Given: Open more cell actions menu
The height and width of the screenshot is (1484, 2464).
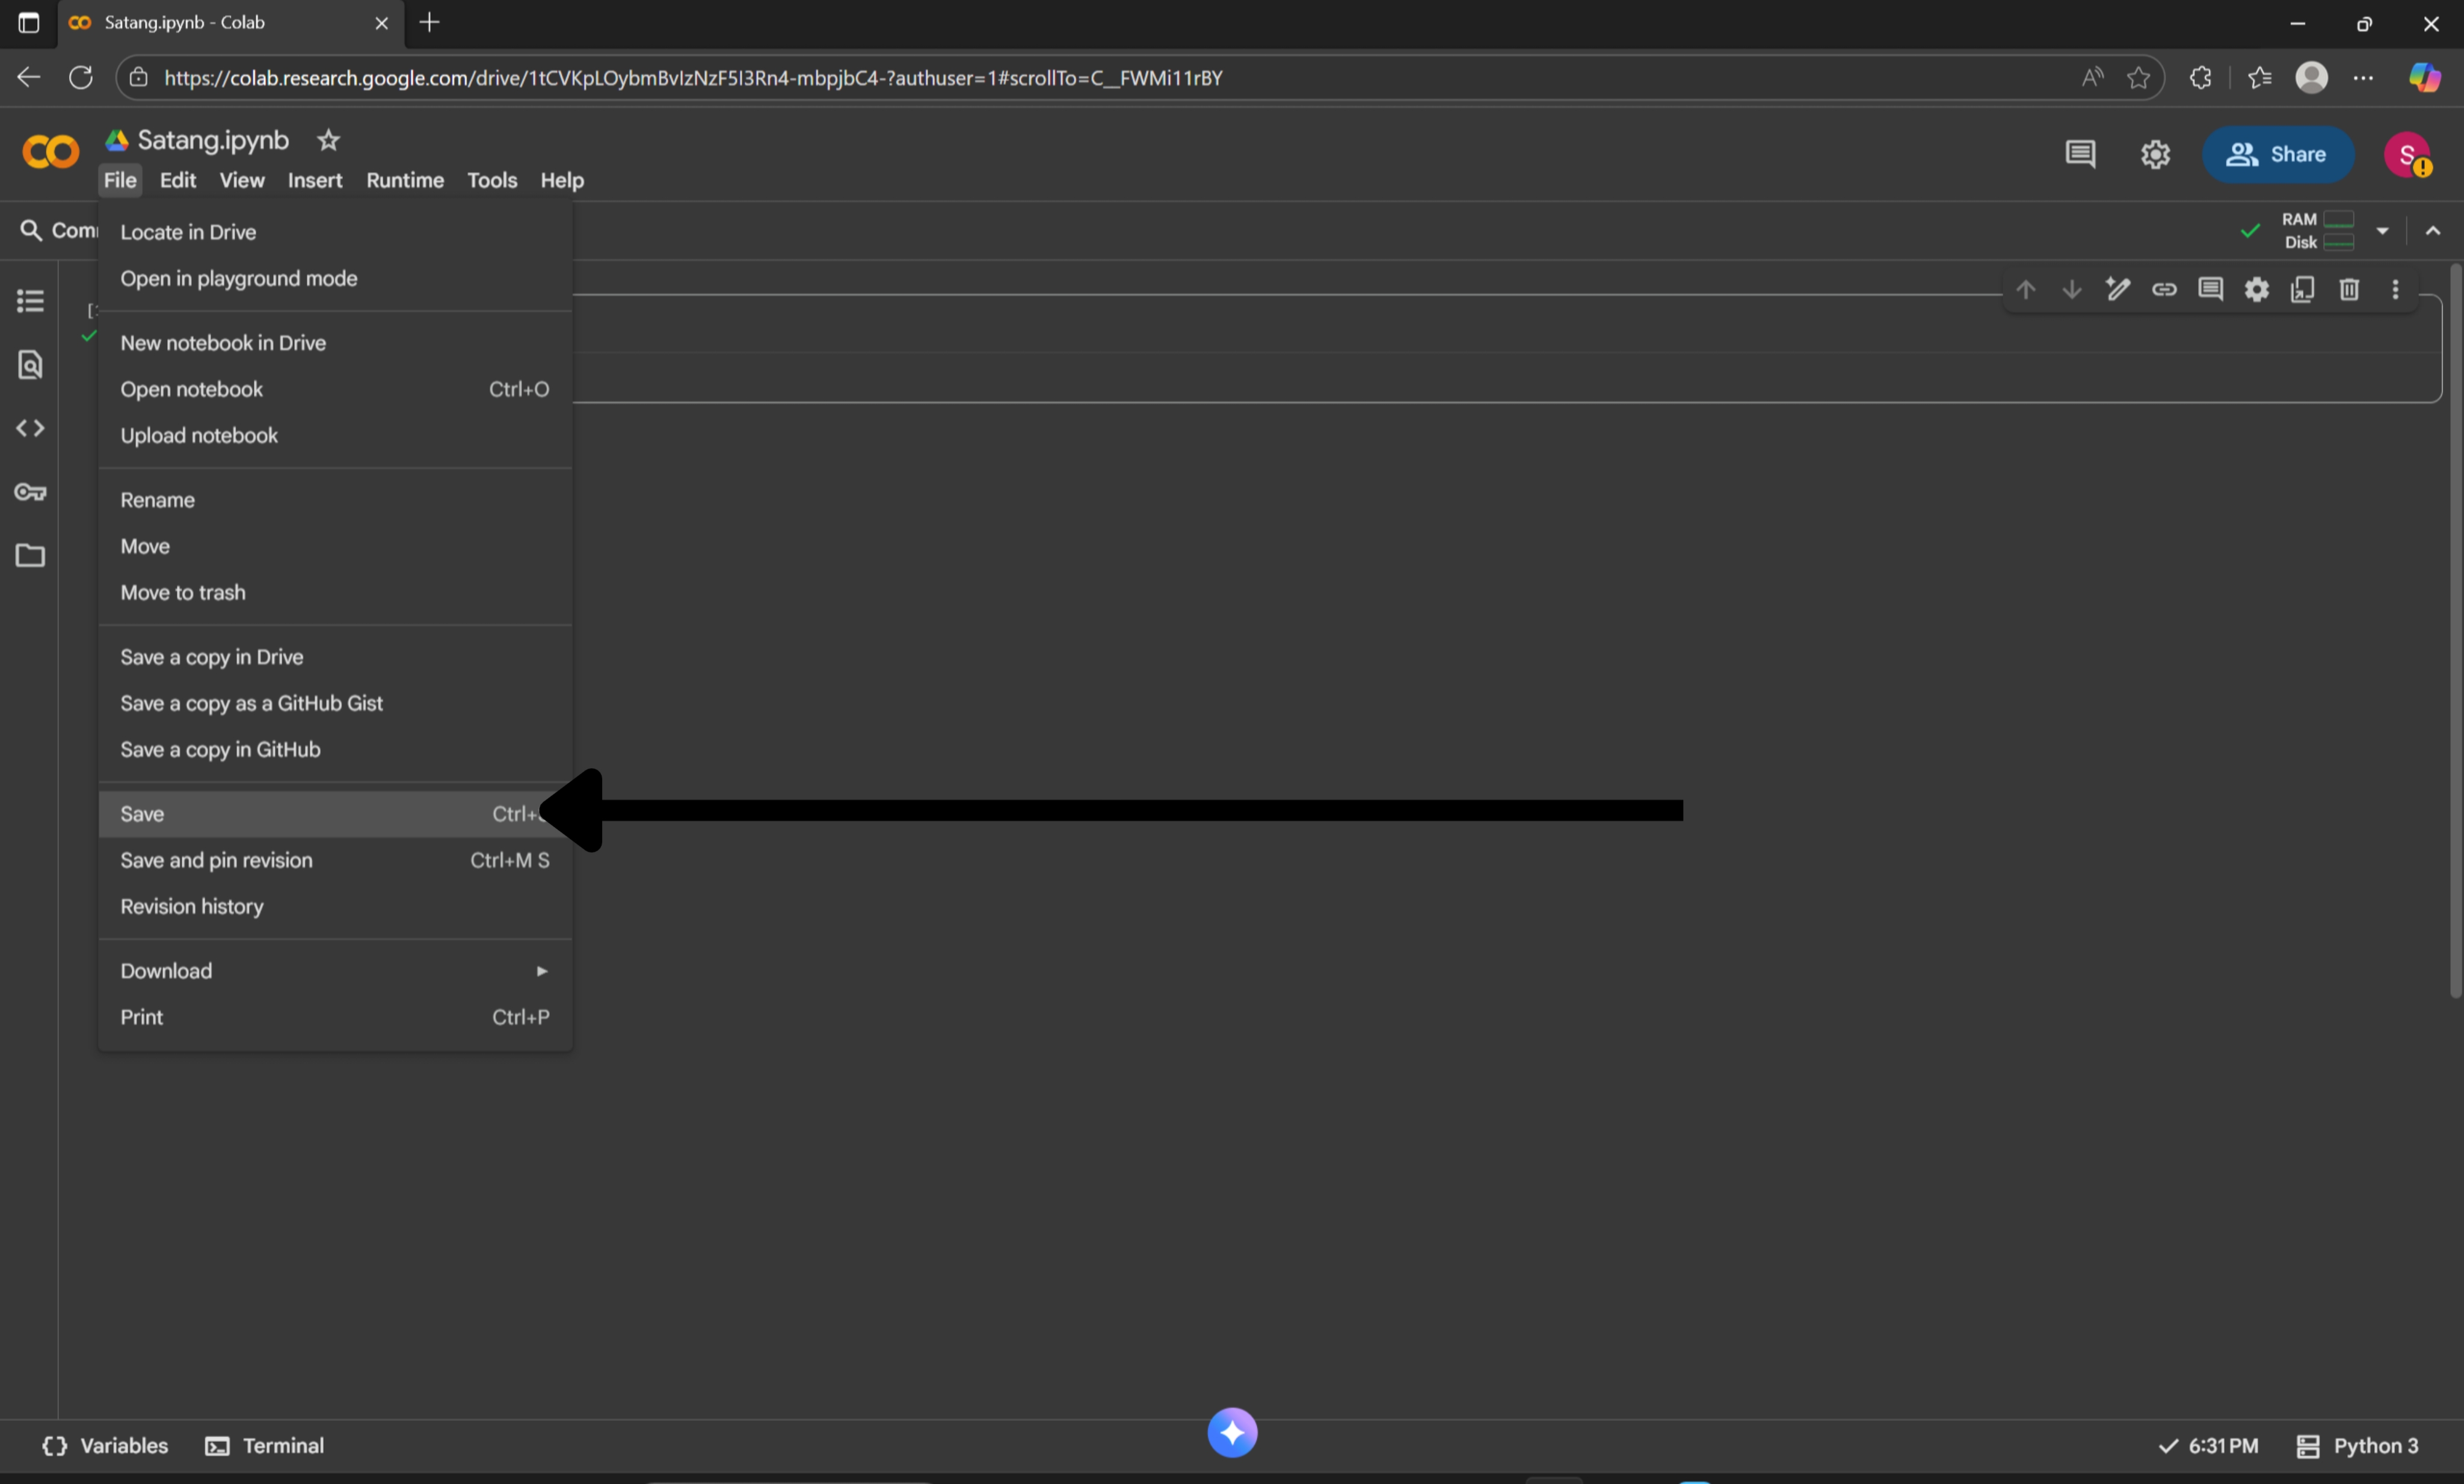Looking at the screenshot, I should [x=2395, y=290].
